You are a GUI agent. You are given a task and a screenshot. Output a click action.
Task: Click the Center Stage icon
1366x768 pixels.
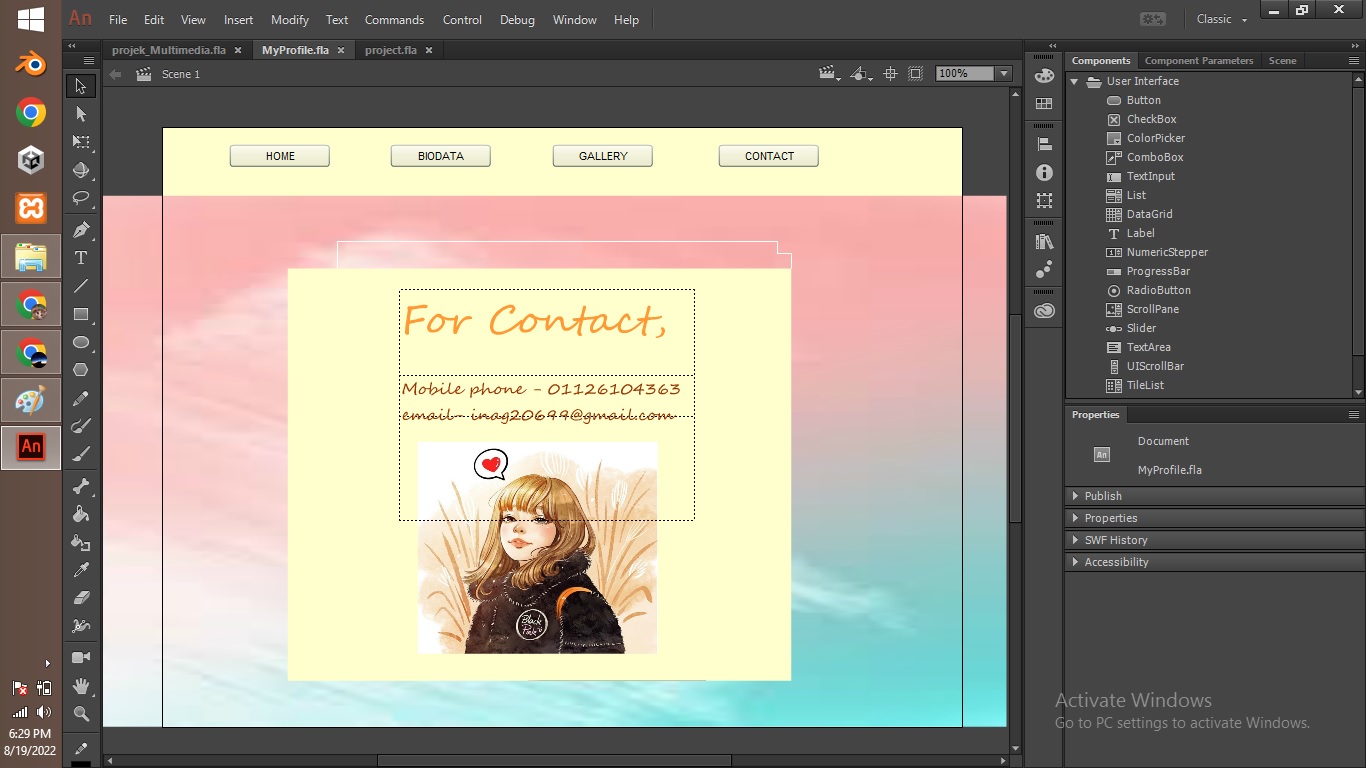(x=890, y=74)
